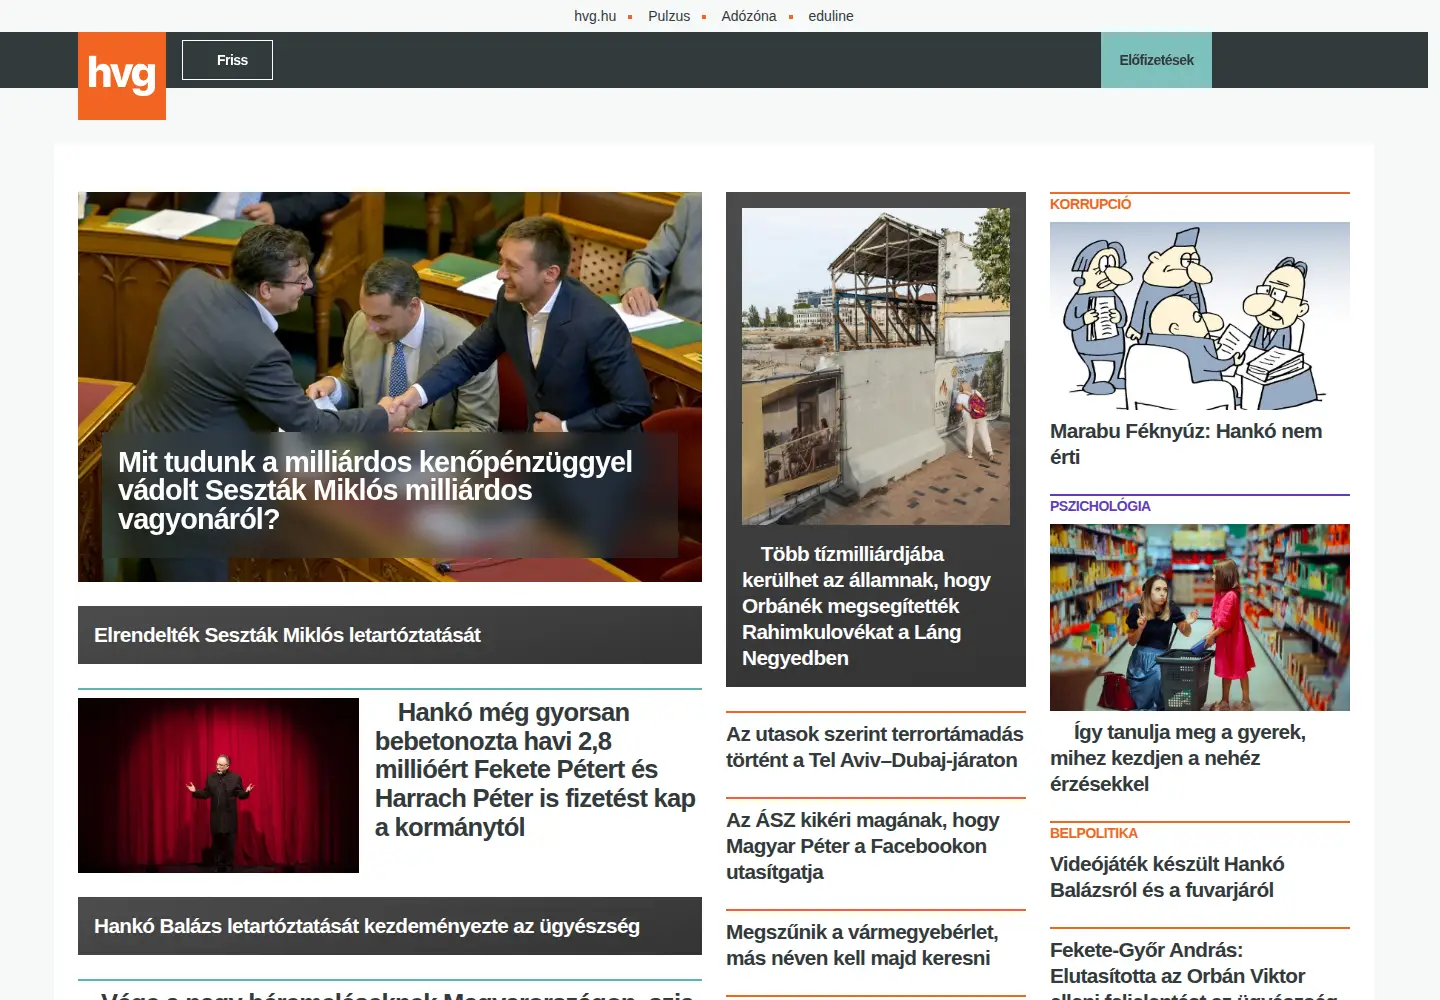
Task: Open Így tanulja meg a gyerek article
Action: [1178, 758]
